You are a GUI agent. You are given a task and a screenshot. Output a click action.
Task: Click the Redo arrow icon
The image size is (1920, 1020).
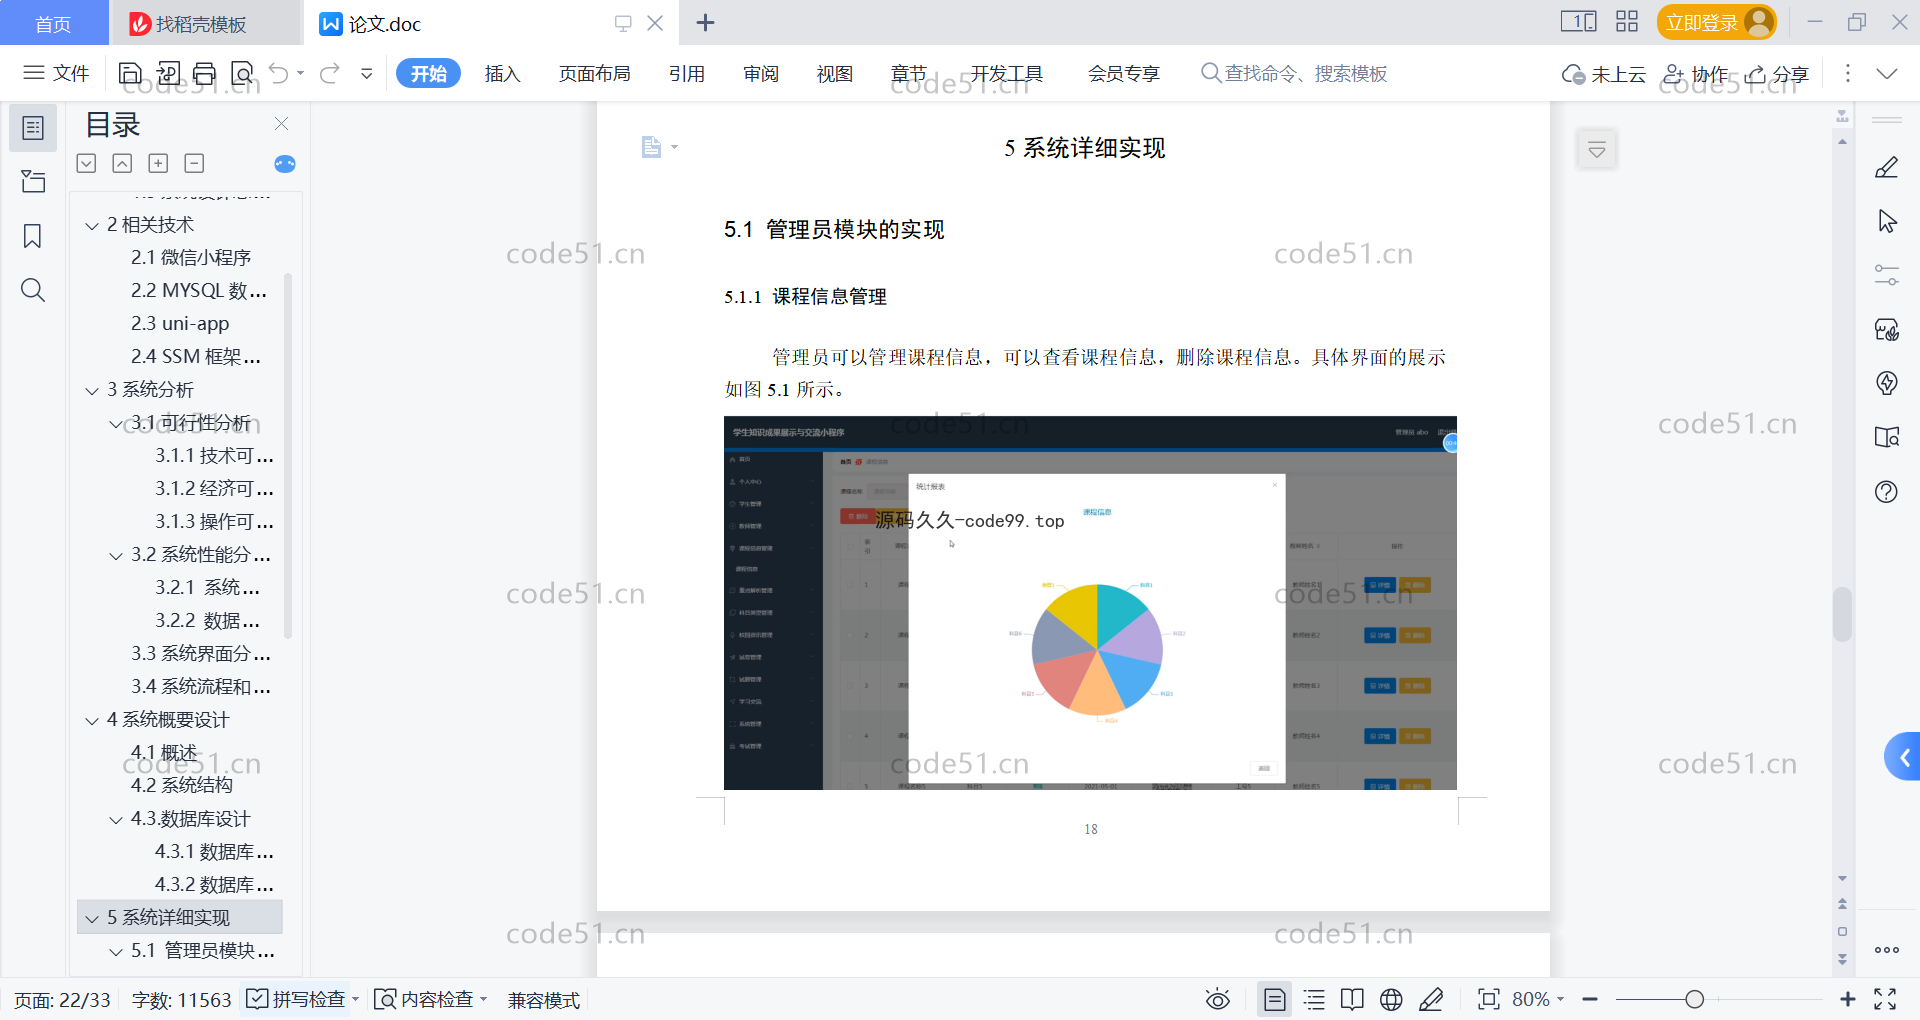click(330, 73)
